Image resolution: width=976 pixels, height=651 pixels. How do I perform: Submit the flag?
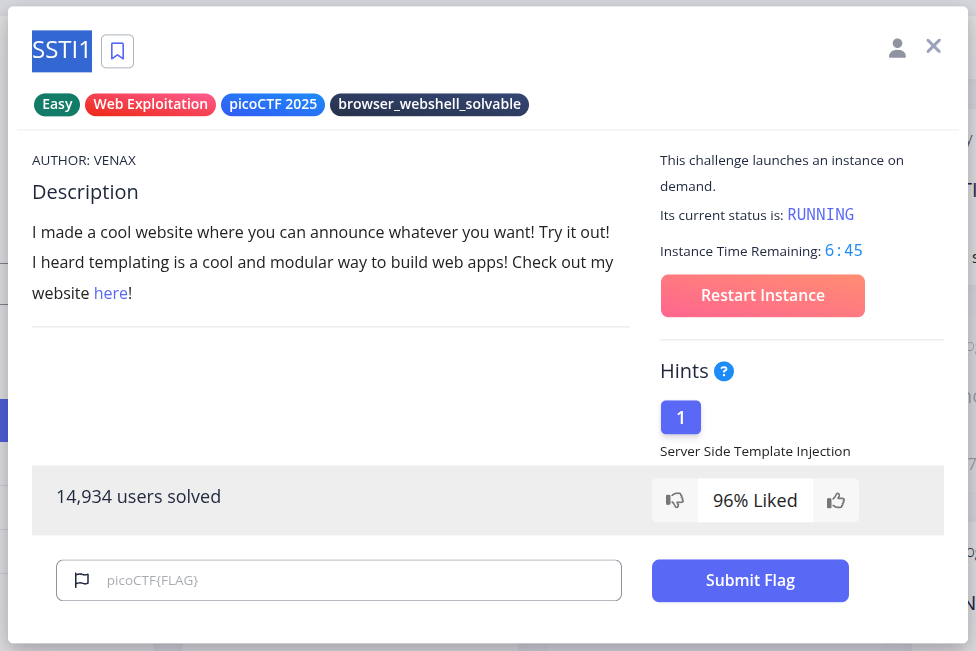point(750,580)
